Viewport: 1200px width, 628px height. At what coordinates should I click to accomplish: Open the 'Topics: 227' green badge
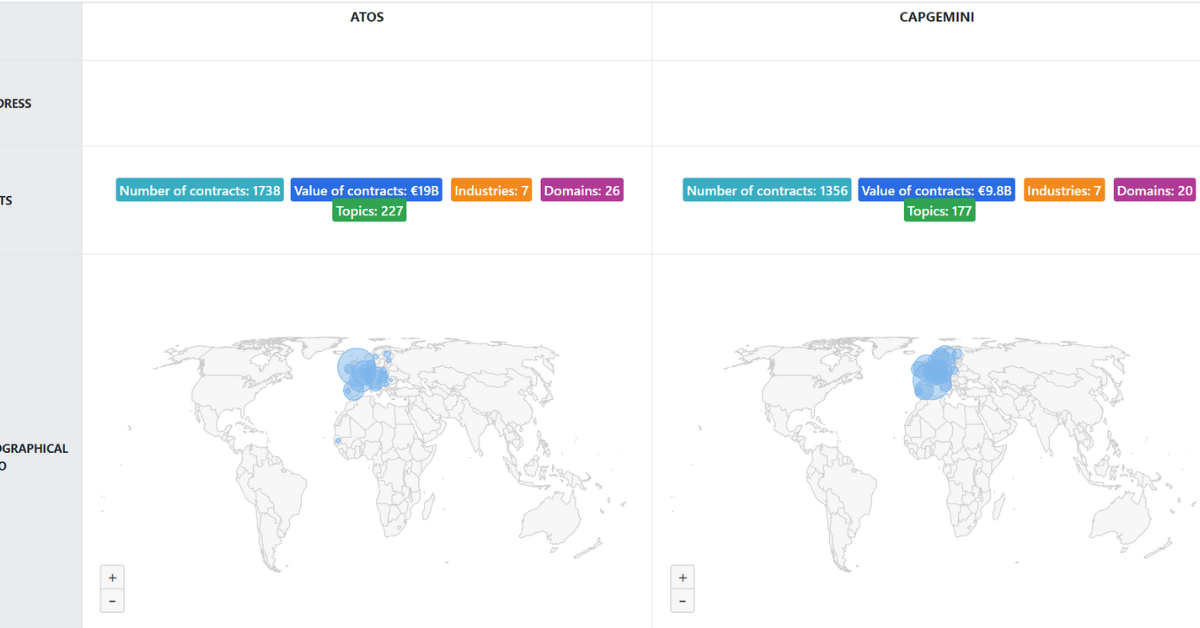[369, 211]
